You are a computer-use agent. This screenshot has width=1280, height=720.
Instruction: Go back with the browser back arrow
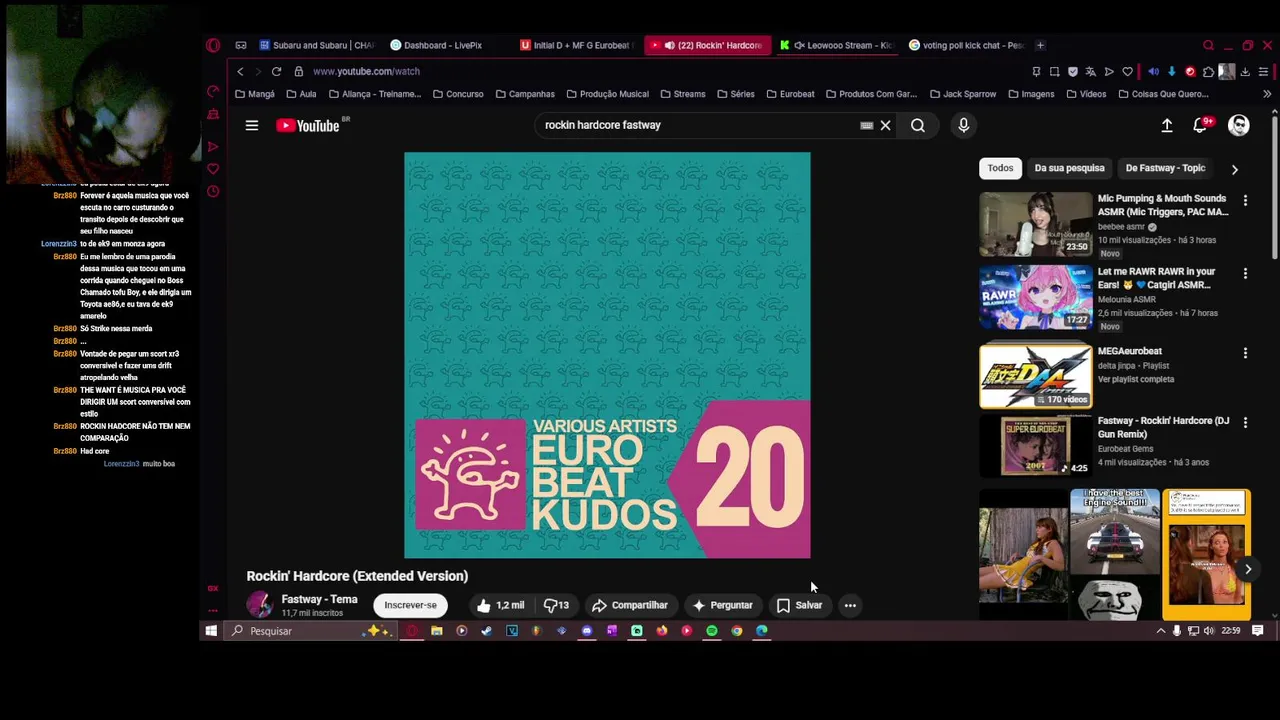click(x=240, y=71)
